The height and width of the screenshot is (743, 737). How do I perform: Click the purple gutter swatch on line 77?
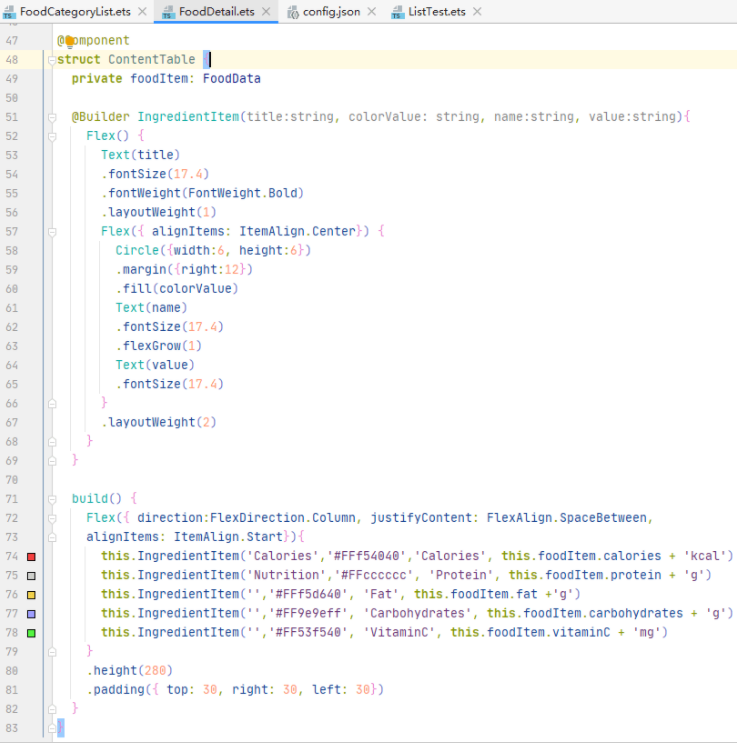click(x=31, y=613)
